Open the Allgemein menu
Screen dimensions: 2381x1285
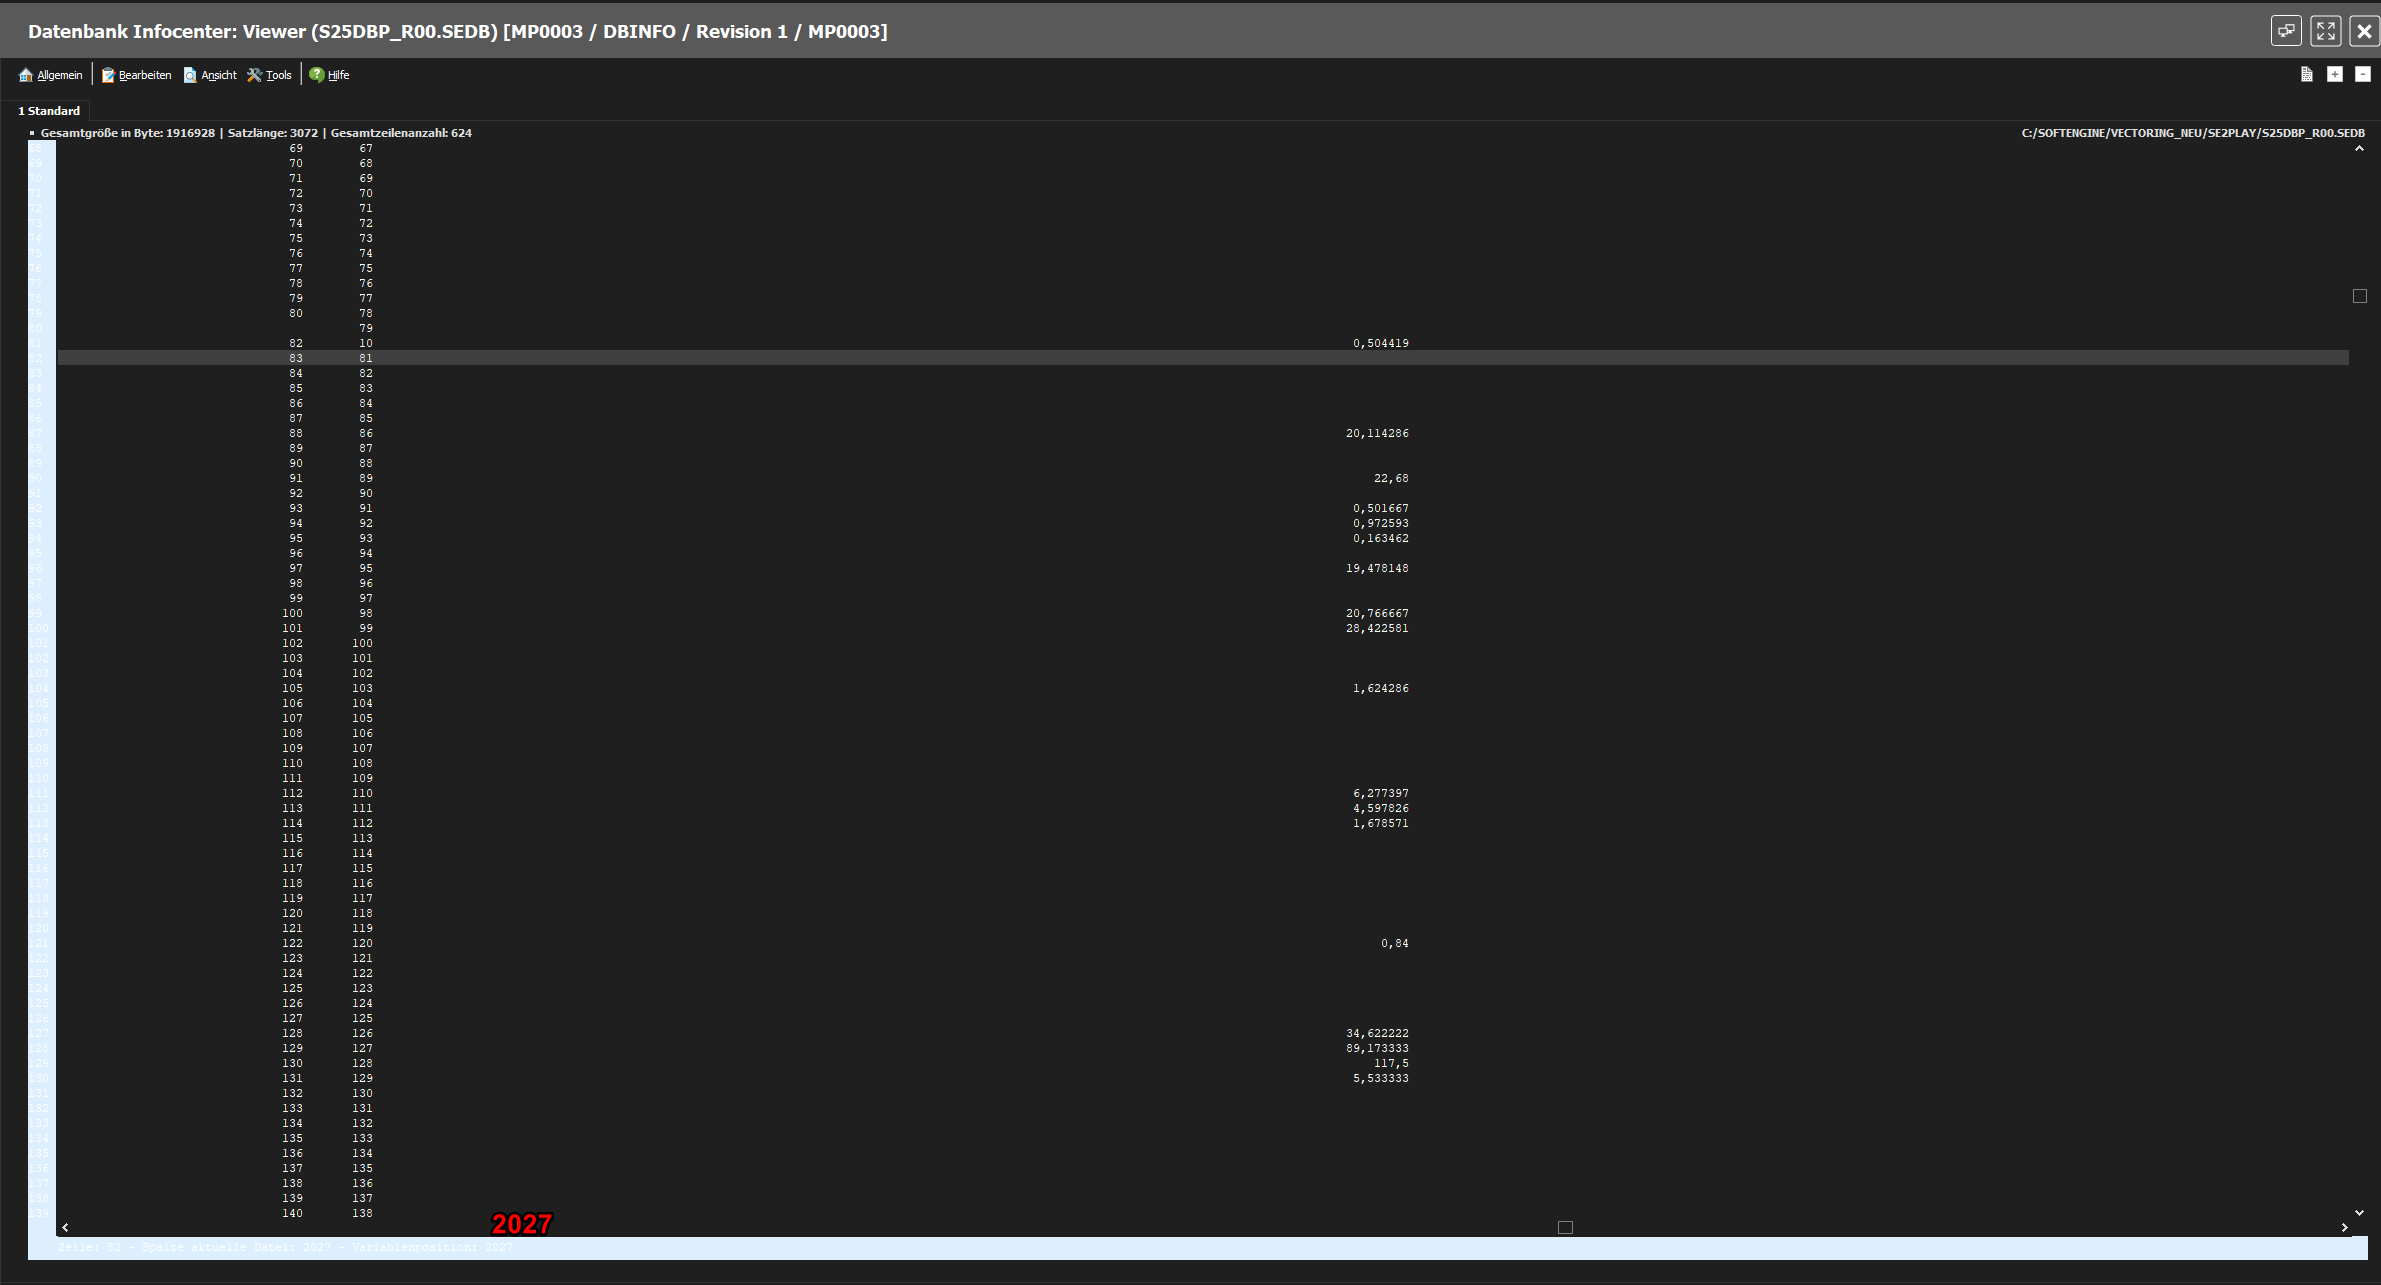(x=51, y=75)
